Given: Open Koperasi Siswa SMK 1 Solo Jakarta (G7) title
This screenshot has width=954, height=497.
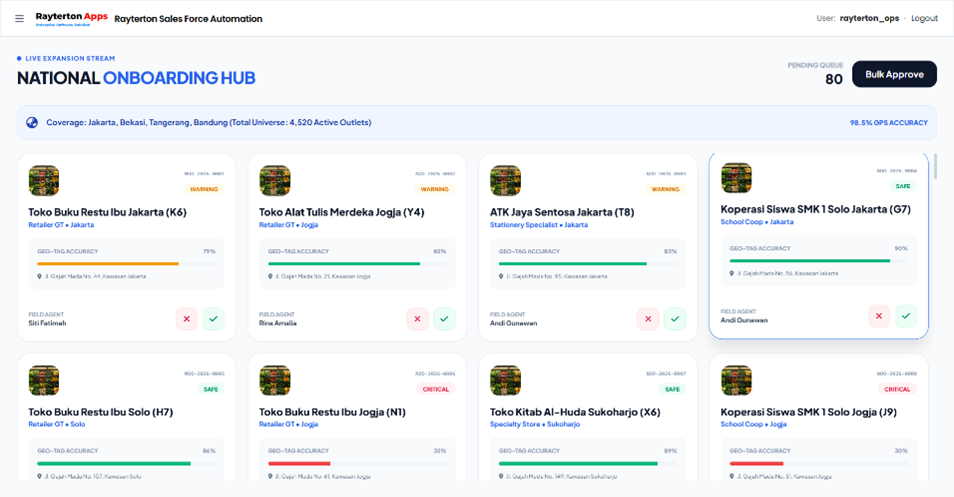Looking at the screenshot, I should click(x=816, y=209).
